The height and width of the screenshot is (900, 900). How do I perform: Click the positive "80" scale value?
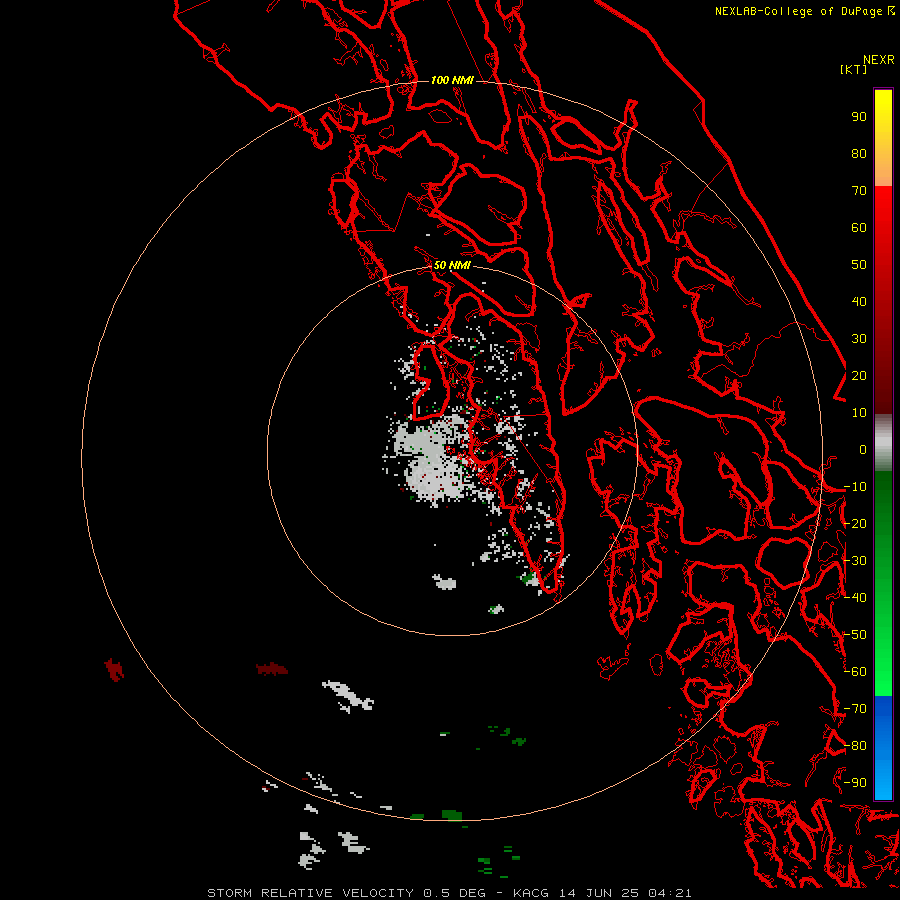point(859,153)
